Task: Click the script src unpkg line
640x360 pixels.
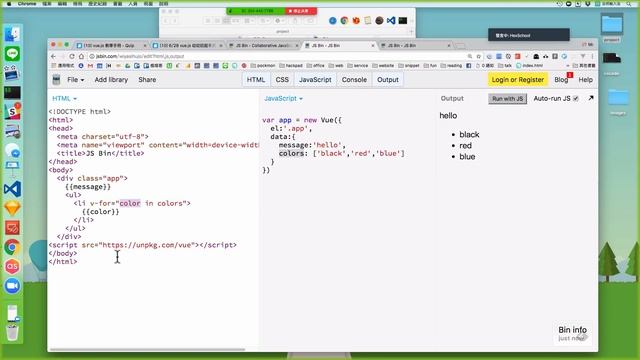Action: point(142,245)
